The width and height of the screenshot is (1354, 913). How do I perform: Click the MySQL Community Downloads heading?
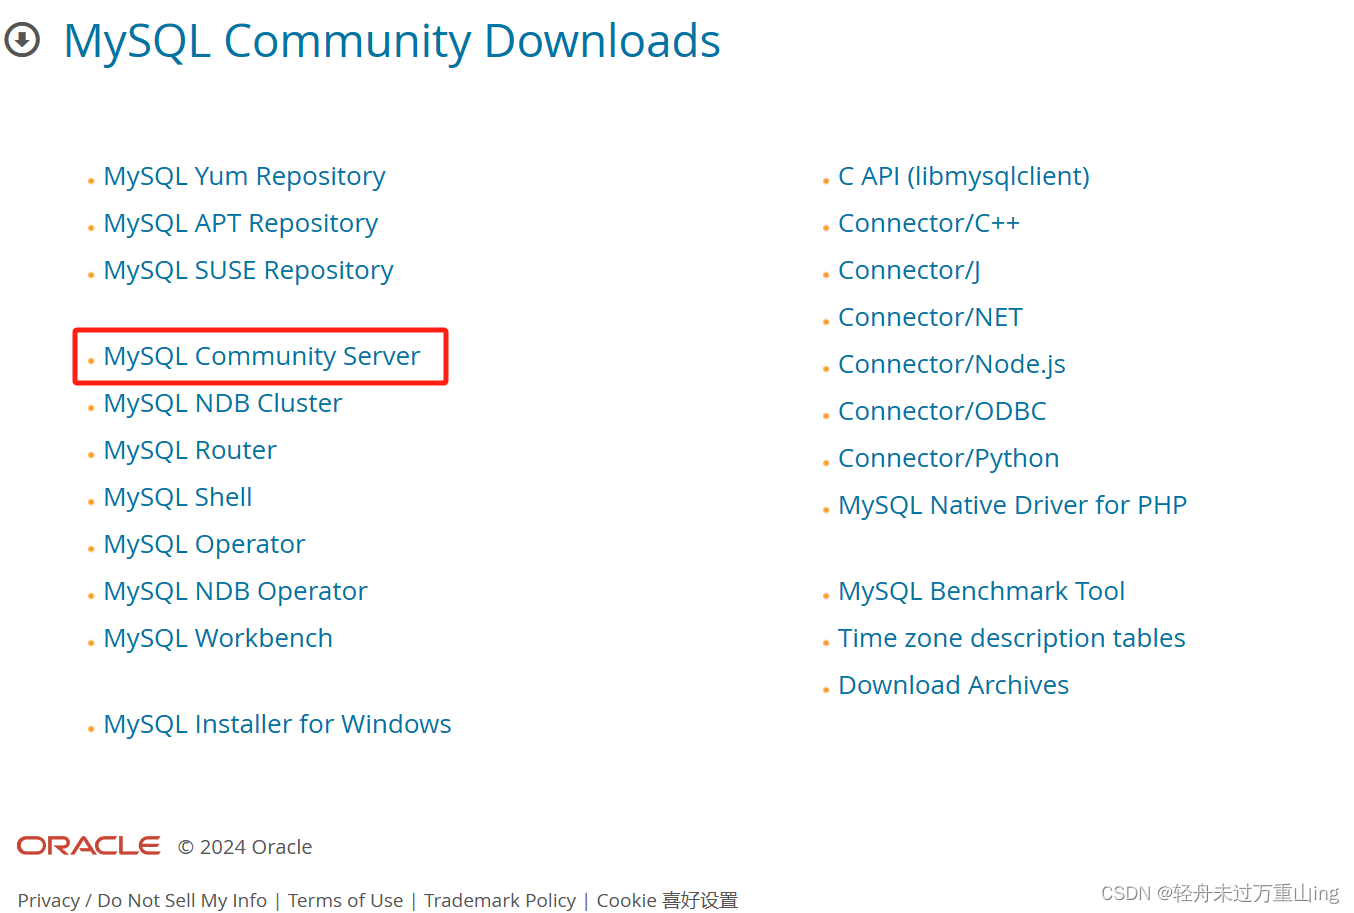pyautogui.click(x=391, y=42)
